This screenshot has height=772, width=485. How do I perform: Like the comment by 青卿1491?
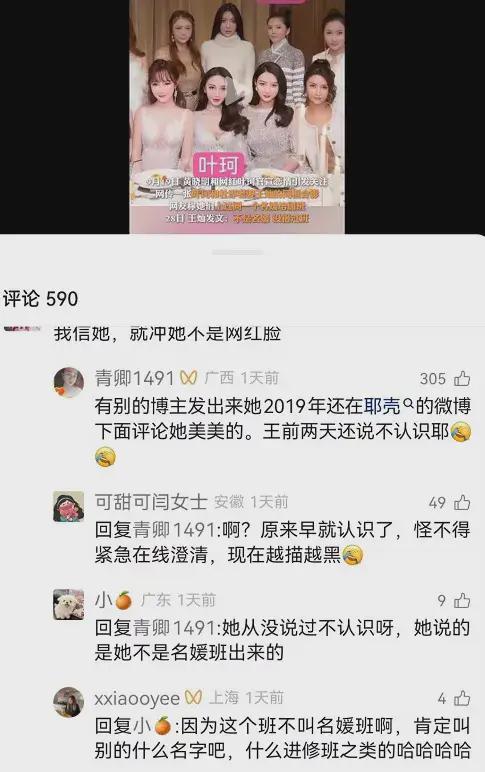(462, 379)
